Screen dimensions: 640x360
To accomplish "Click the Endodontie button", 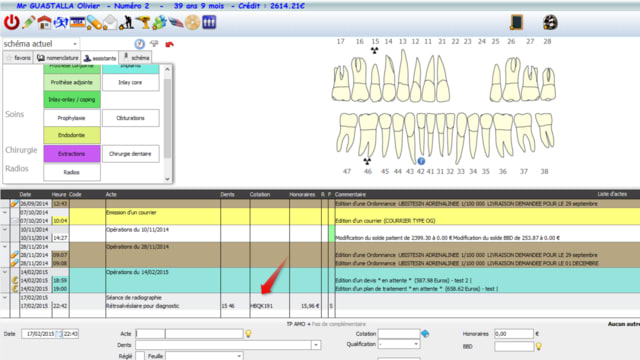I will click(72, 135).
